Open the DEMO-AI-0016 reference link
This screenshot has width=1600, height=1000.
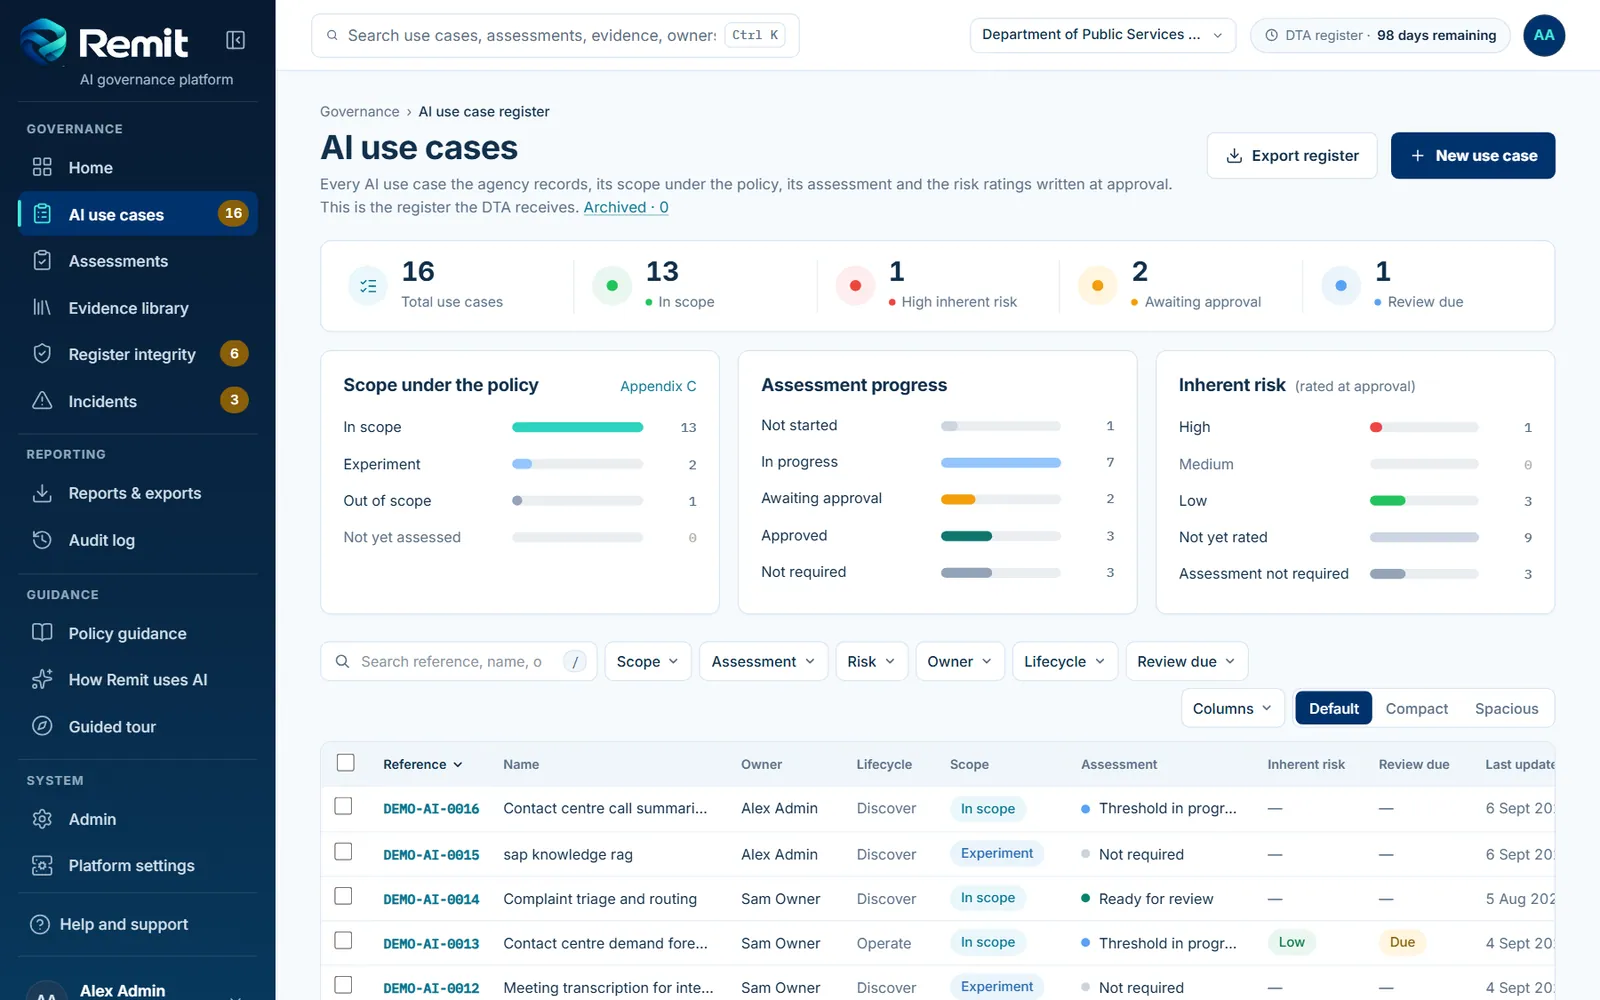pyautogui.click(x=431, y=808)
